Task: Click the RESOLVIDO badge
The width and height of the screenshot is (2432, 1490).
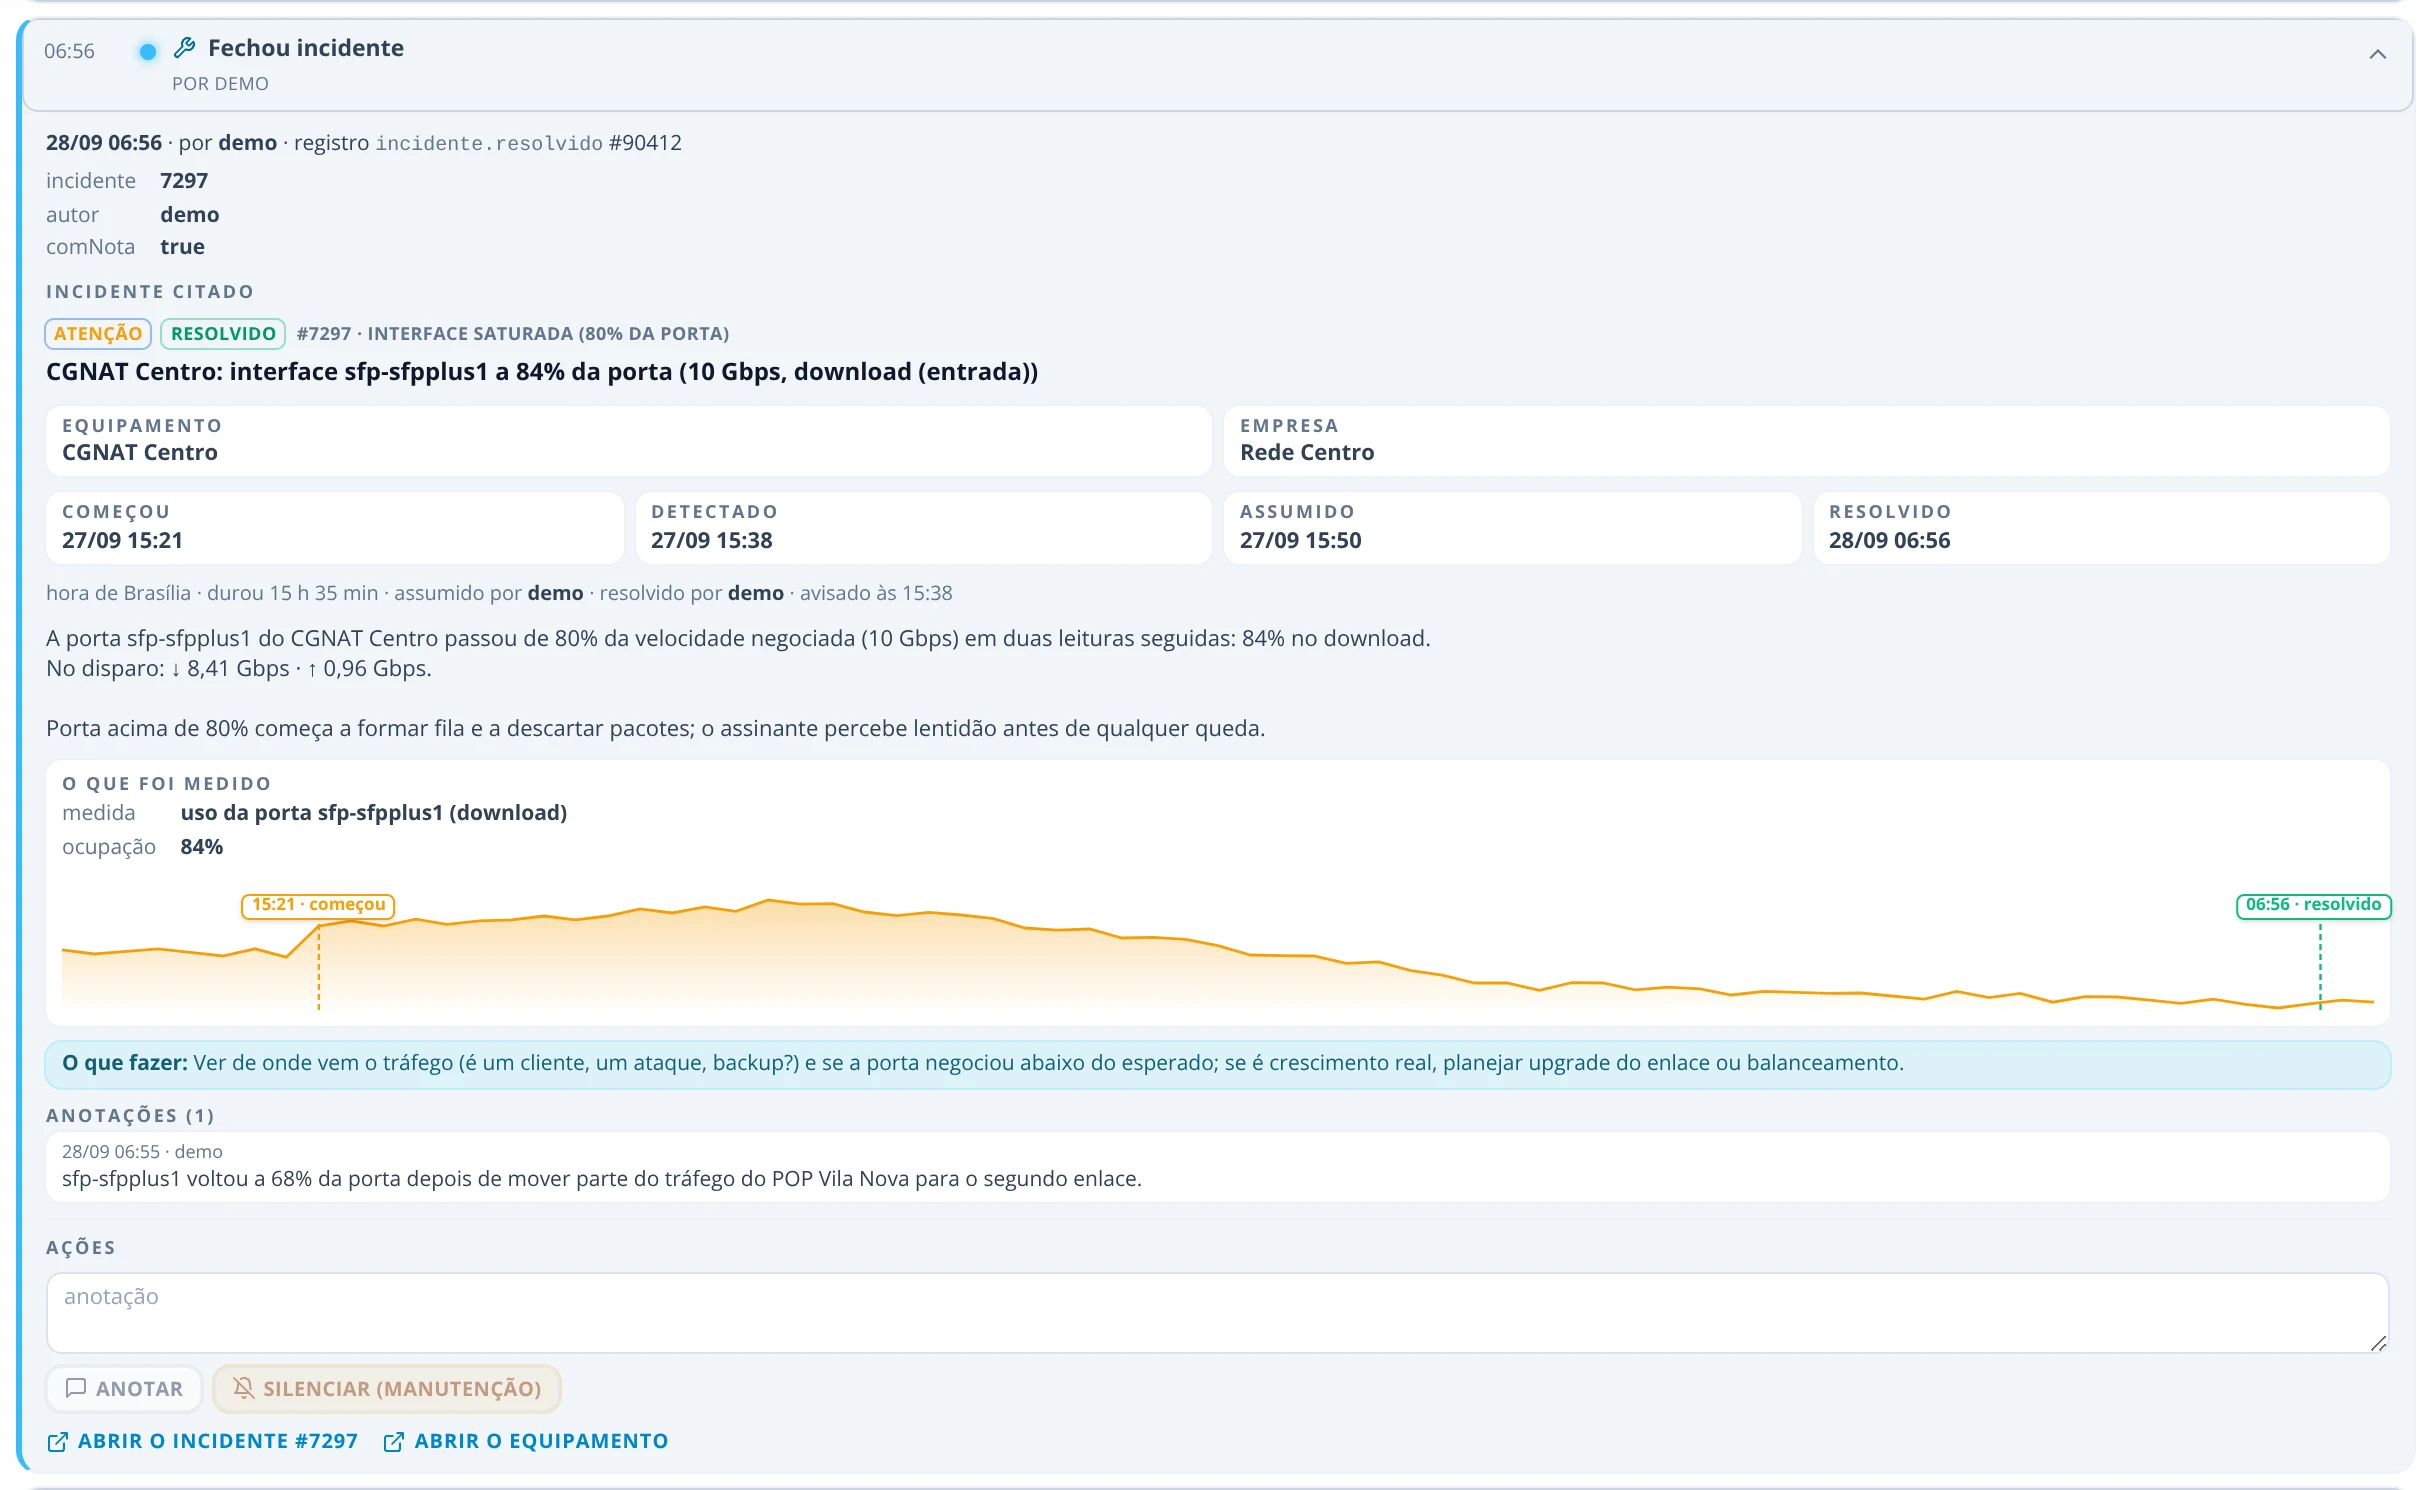Action: click(x=223, y=333)
